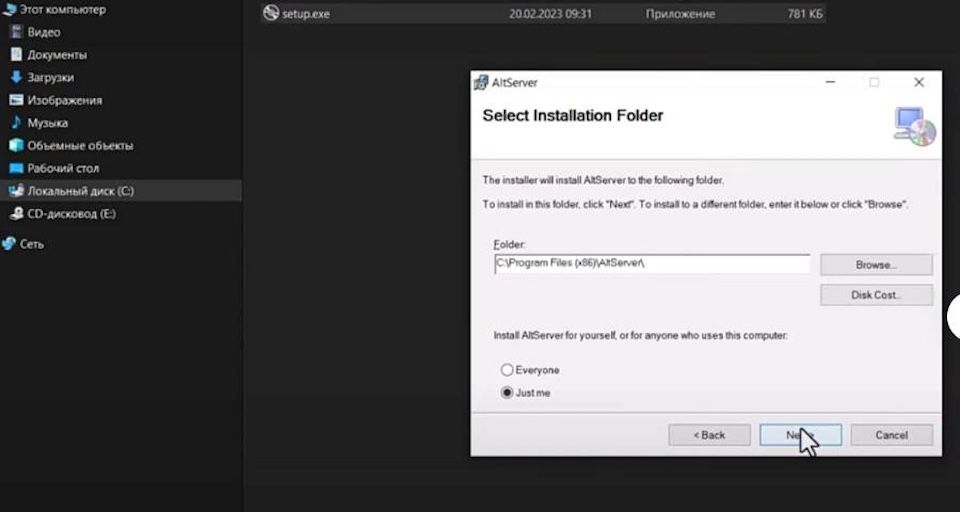Select the Desktop folder icon
960x512 pixels.
(x=16, y=168)
